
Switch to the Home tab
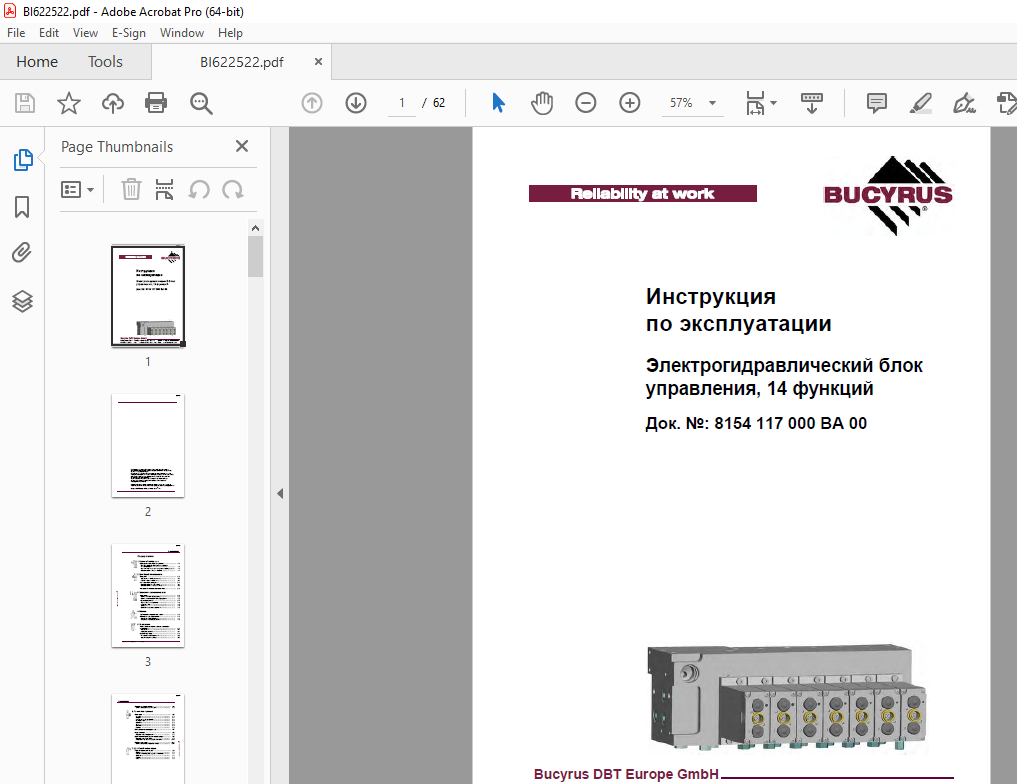[37, 62]
